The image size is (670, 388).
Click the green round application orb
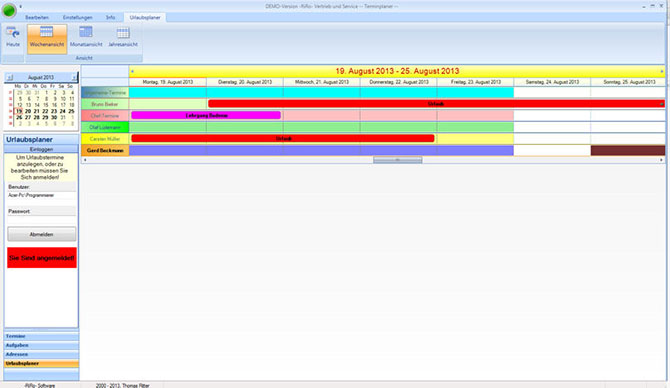pos(9,11)
